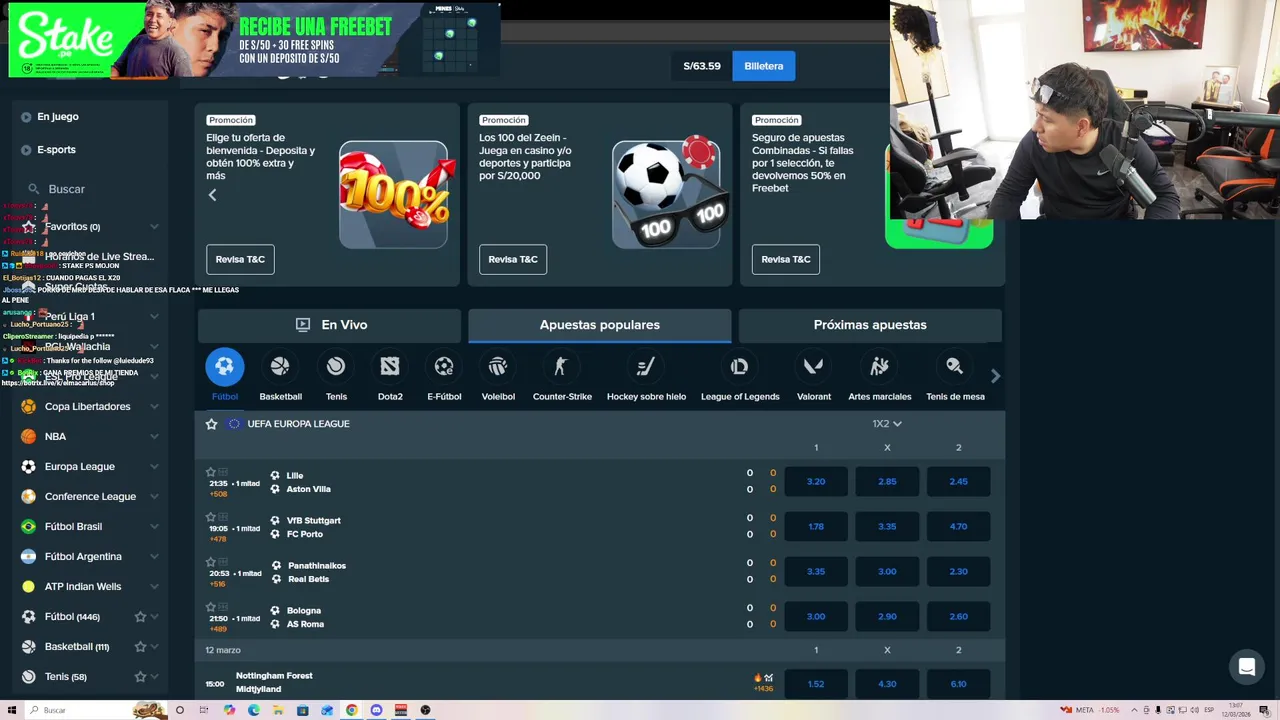Bet on Nottingham Forest win at 1.52
1280x720 pixels.
[816, 684]
